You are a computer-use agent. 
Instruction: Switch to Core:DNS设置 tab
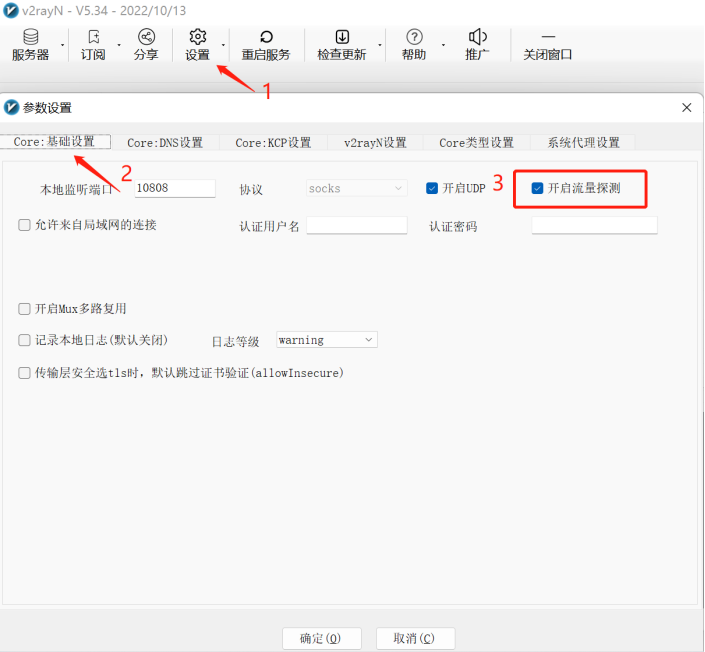[165, 143]
